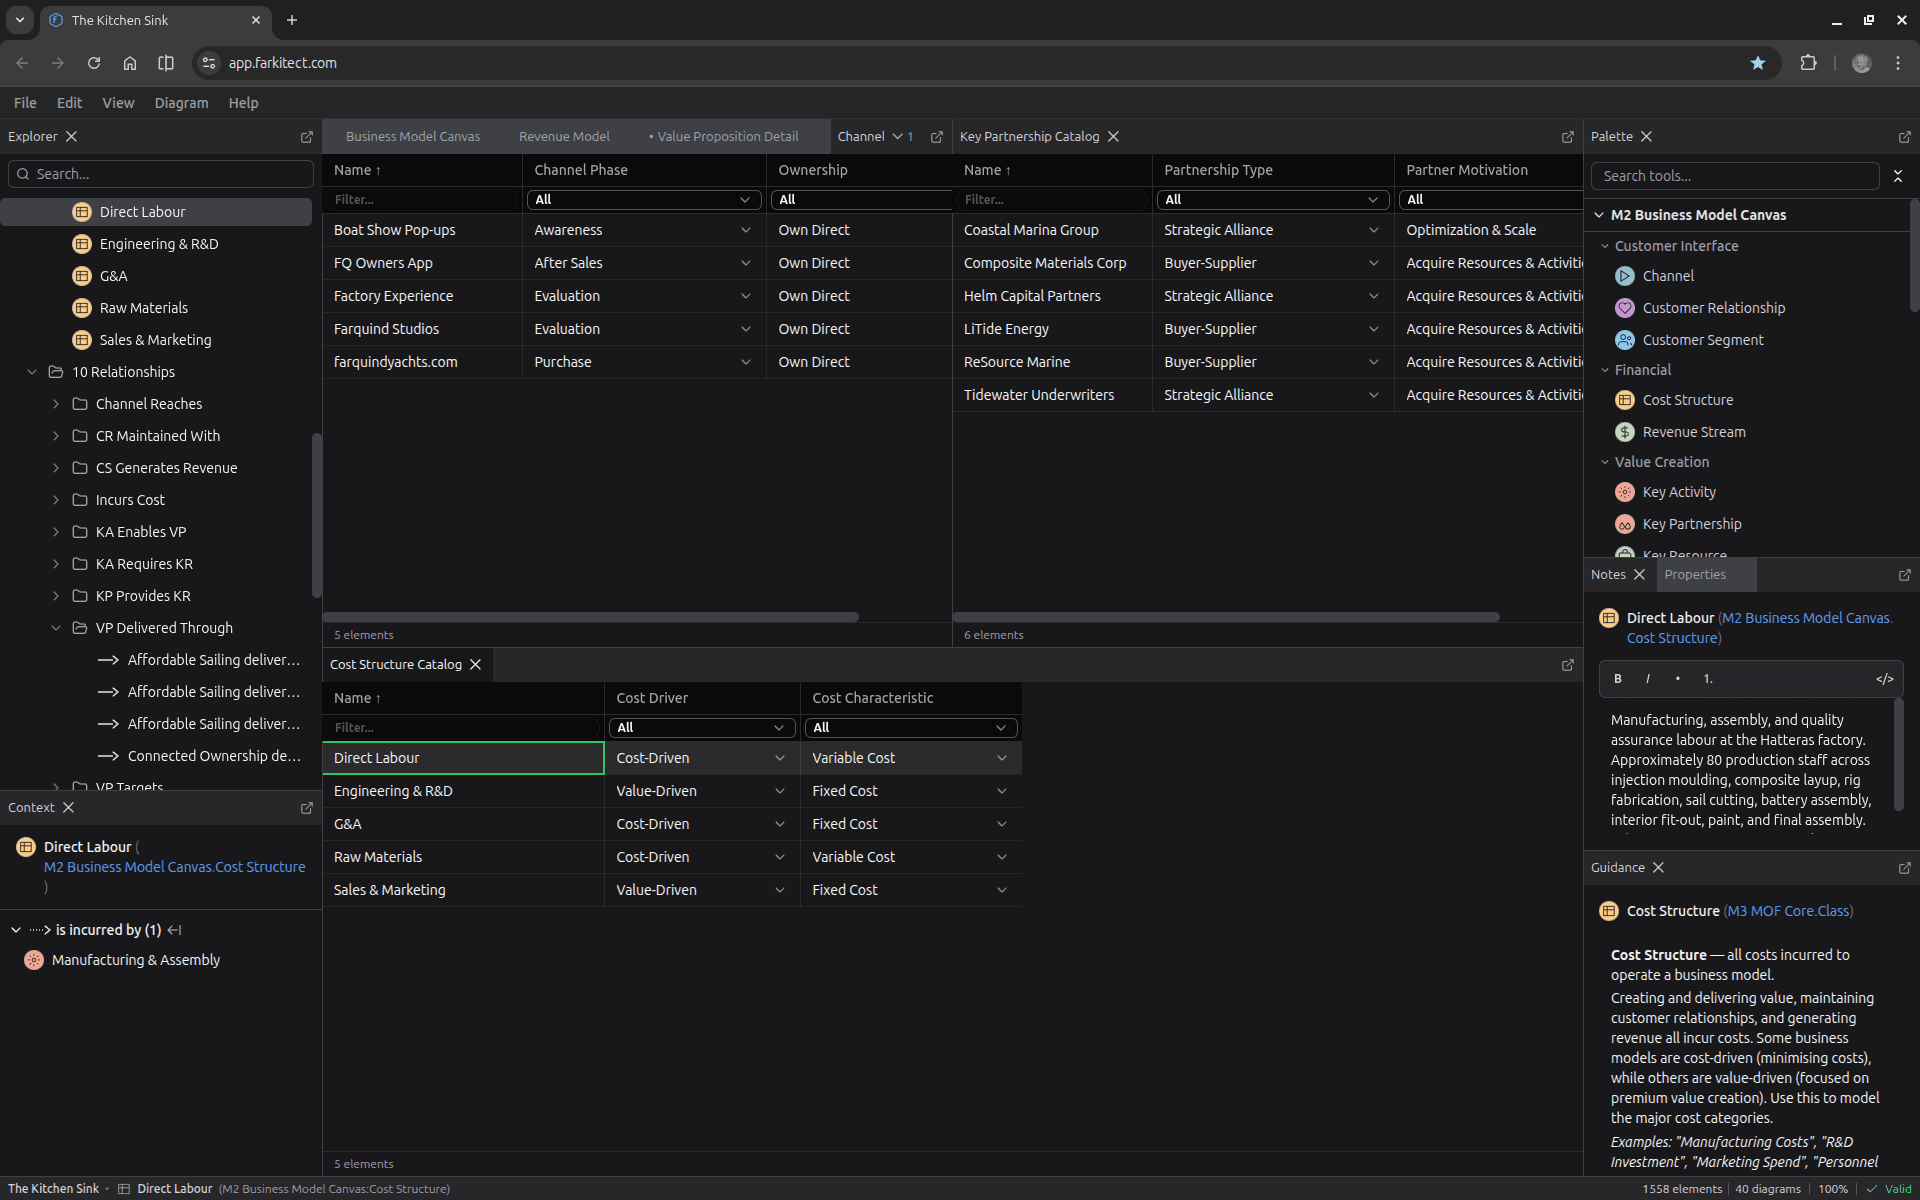
Task: Close the Explorer panel
Action: click(x=71, y=137)
